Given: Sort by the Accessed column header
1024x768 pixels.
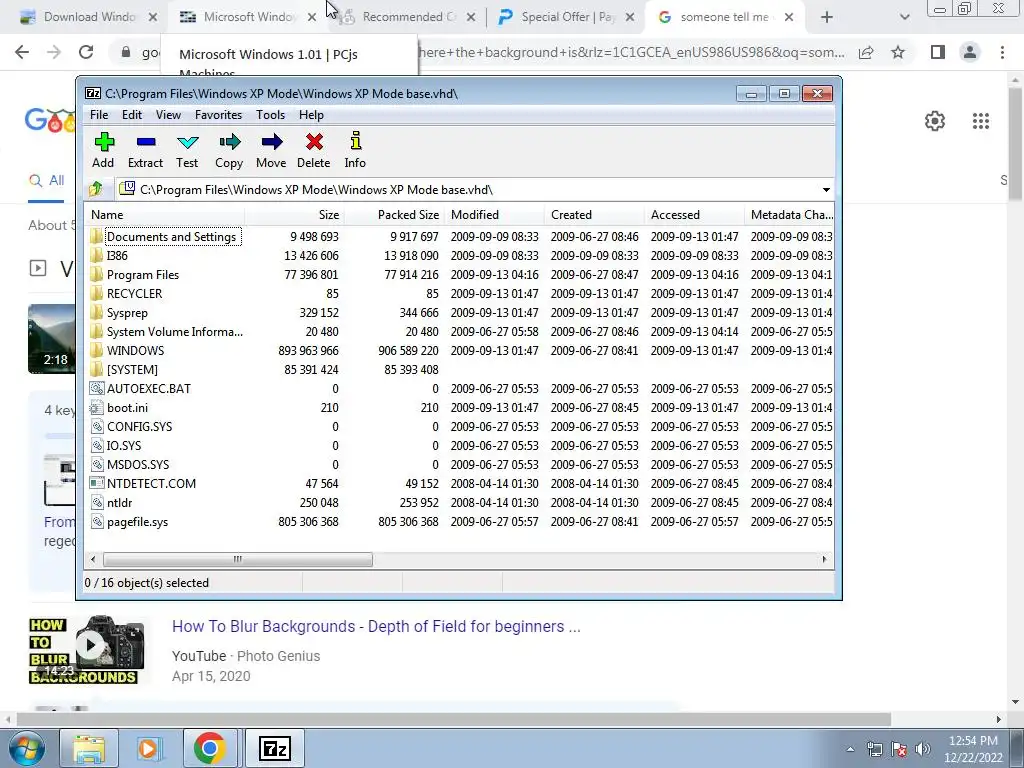Looking at the screenshot, I should [x=694, y=215].
